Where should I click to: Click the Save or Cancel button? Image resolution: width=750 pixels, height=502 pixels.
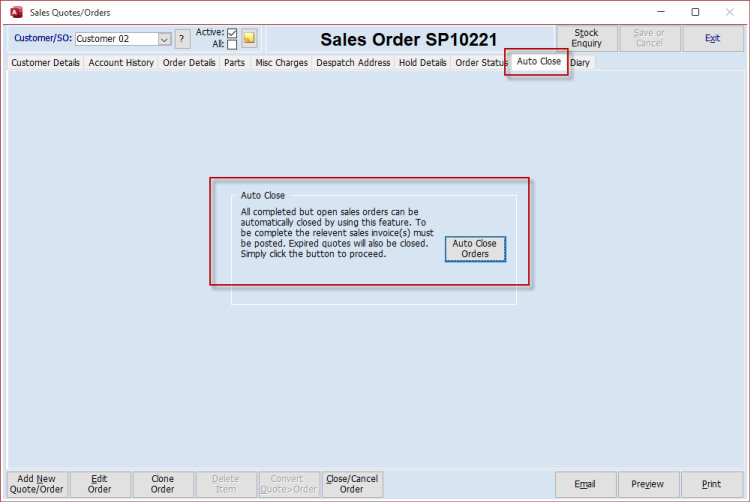click(x=649, y=38)
